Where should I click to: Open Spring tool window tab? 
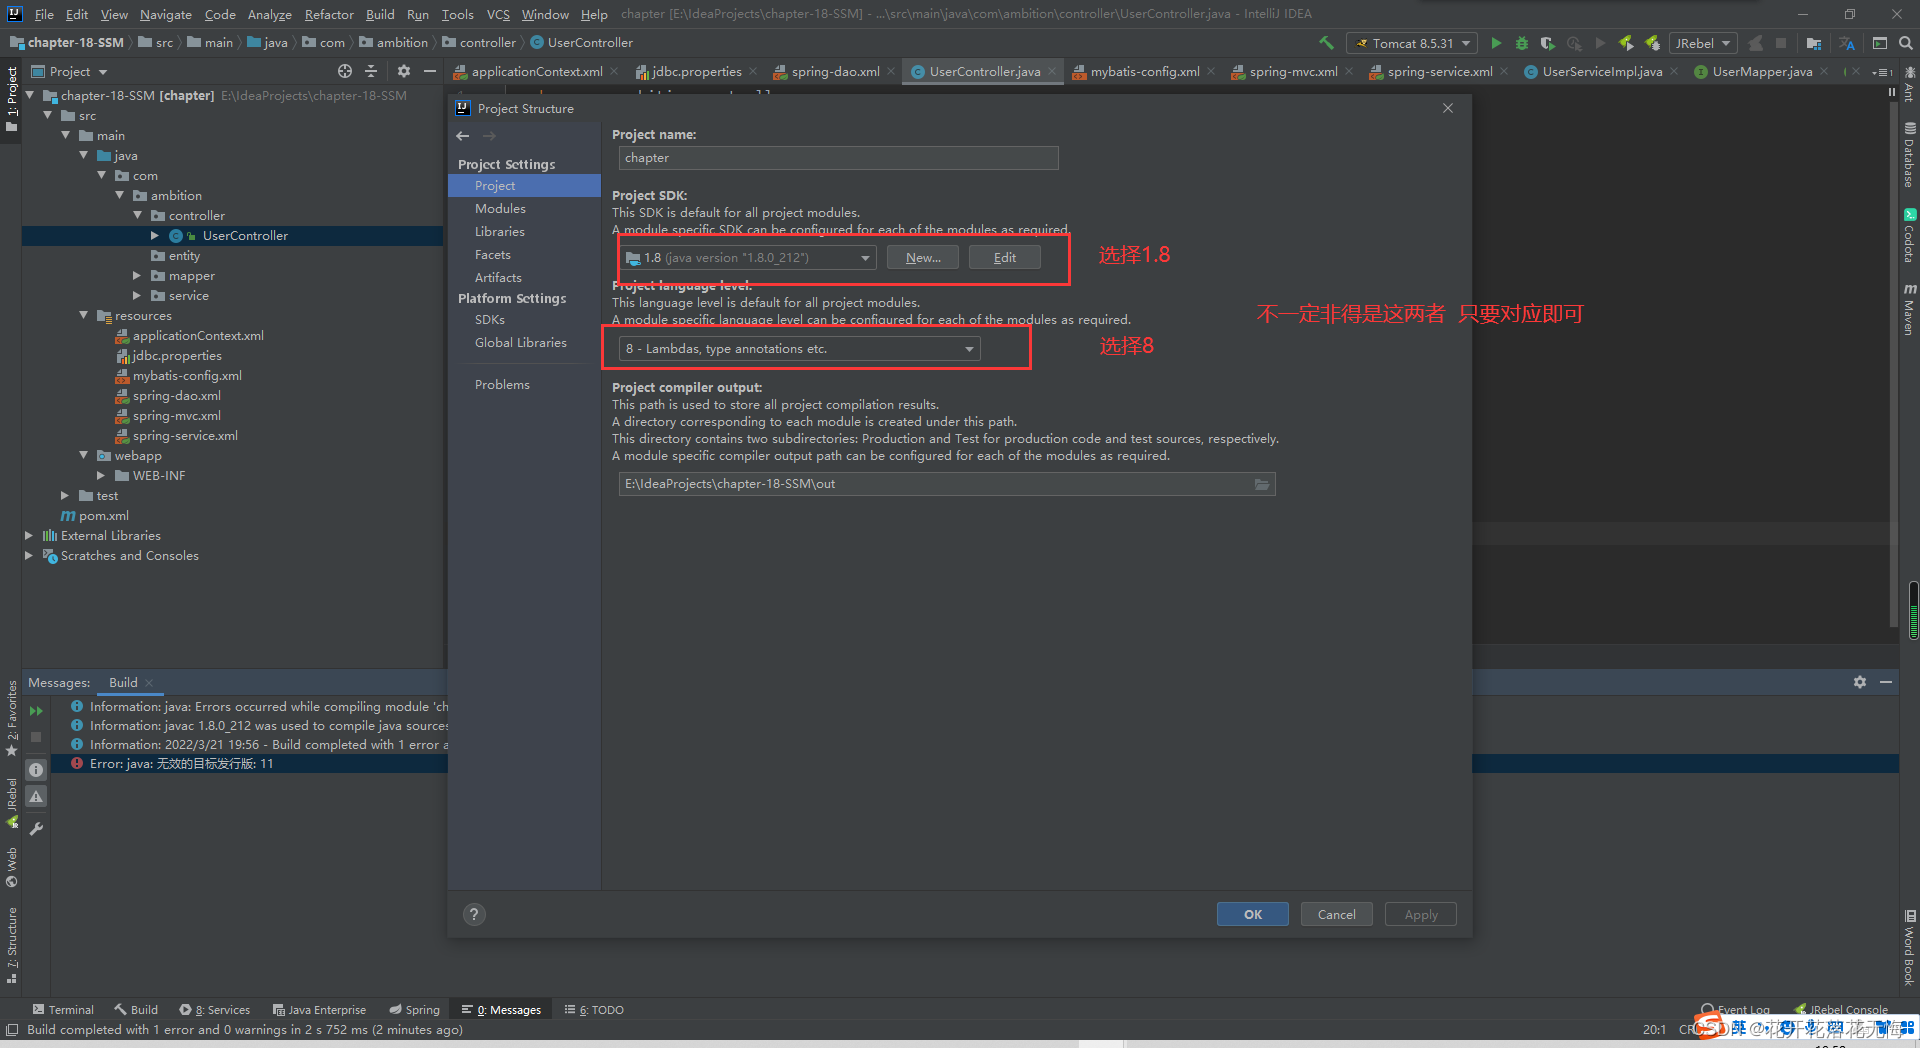click(415, 1010)
